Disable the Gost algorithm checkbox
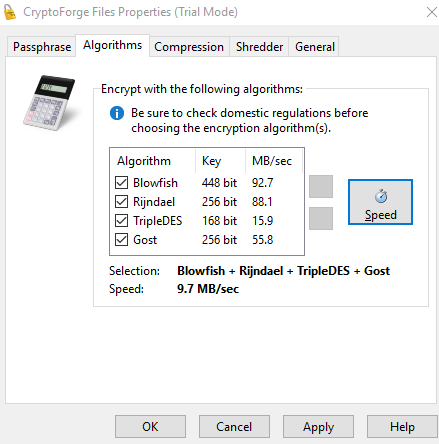The width and height of the screenshot is (439, 444). tap(122, 240)
